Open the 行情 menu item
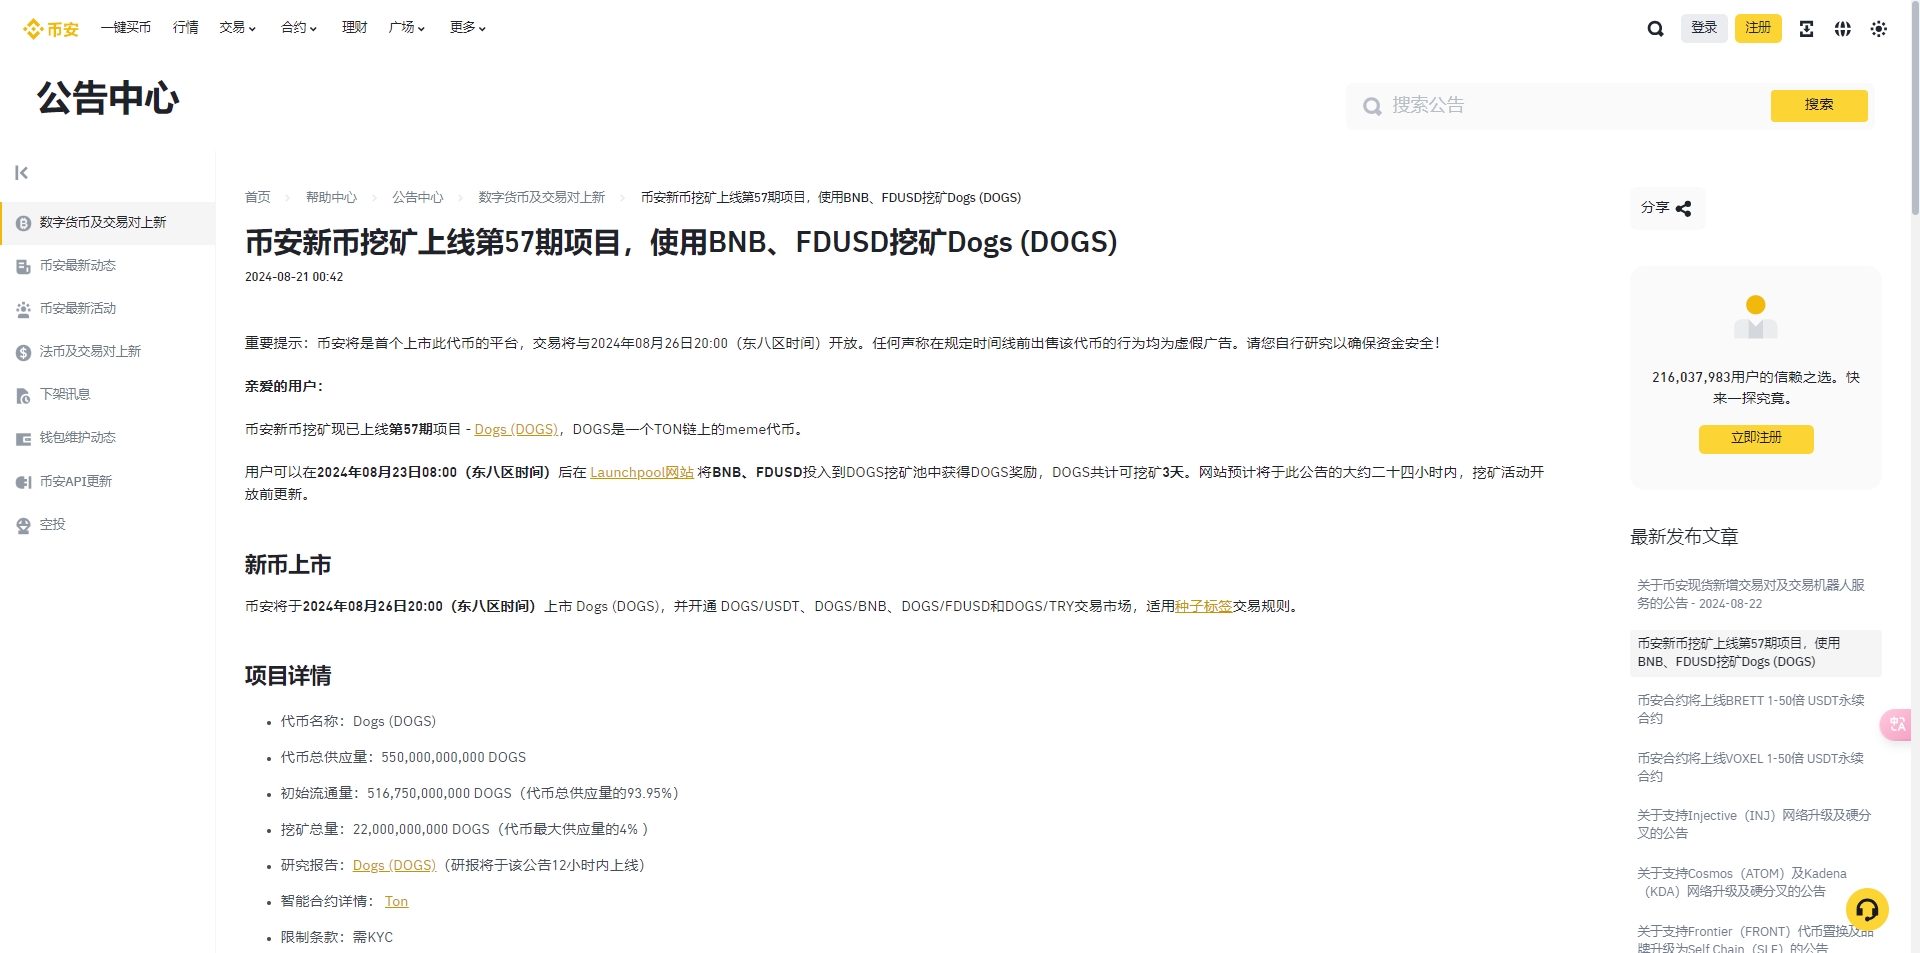The image size is (1920, 953). pos(186,28)
